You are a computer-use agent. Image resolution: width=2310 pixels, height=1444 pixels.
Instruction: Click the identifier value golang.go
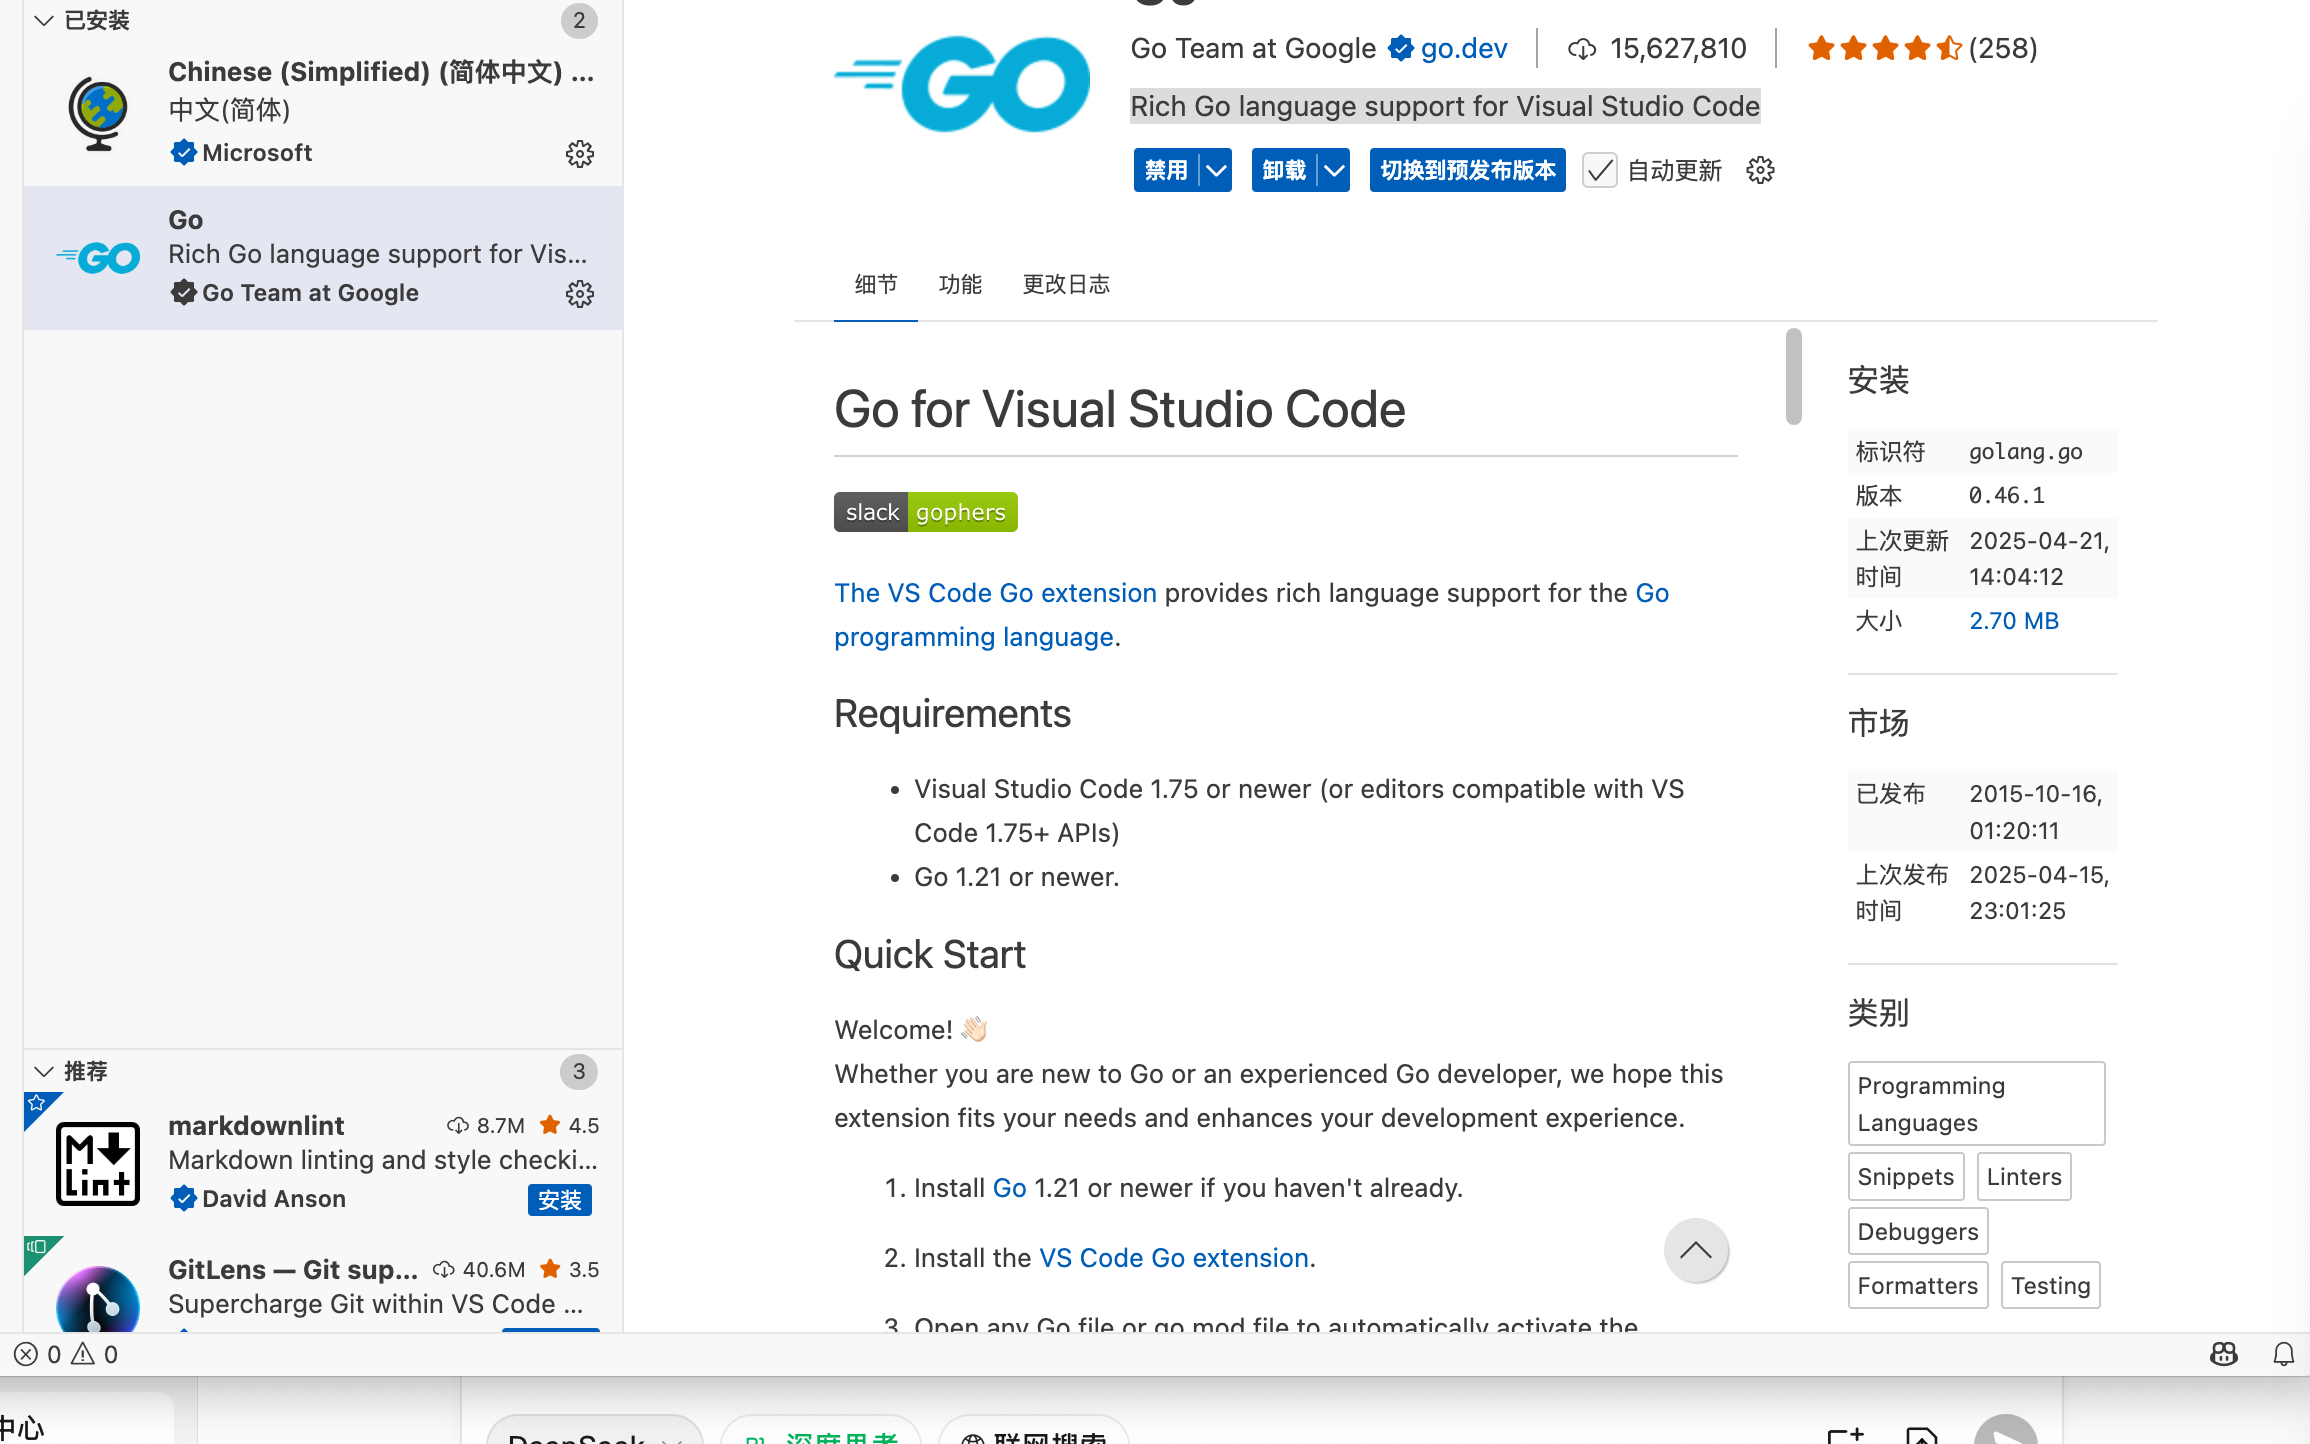click(x=2026, y=451)
